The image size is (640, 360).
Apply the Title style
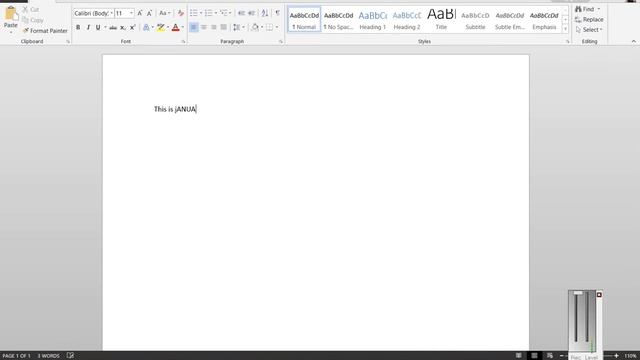(x=441, y=19)
